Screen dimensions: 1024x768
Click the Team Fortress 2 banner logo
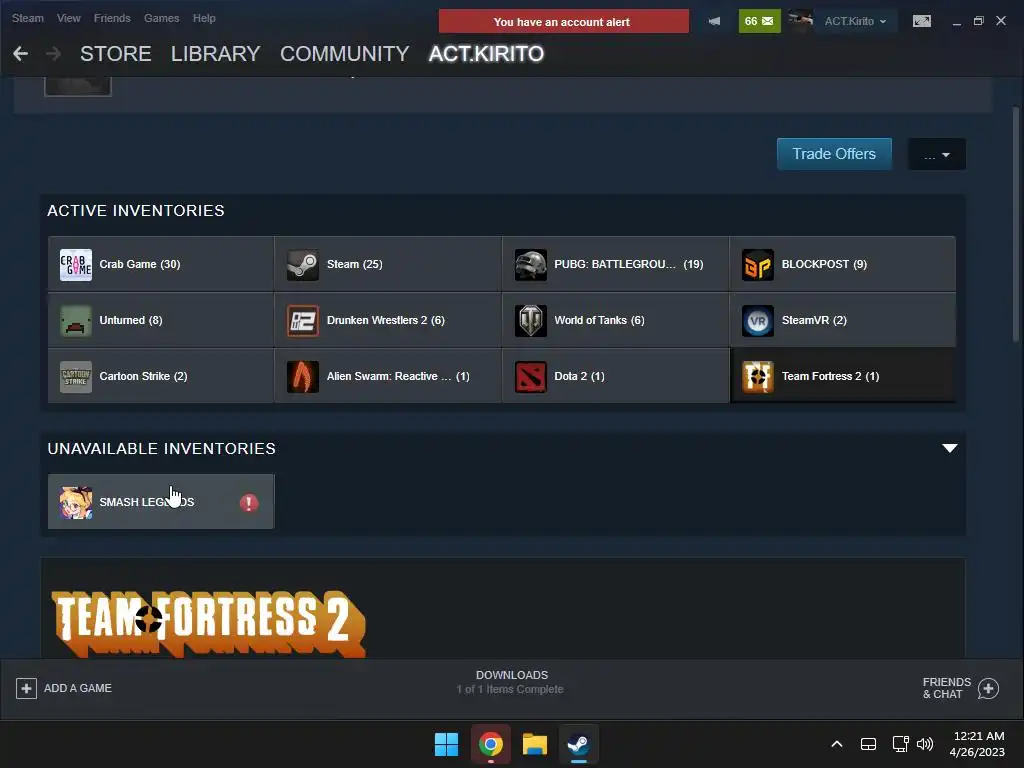click(x=209, y=624)
